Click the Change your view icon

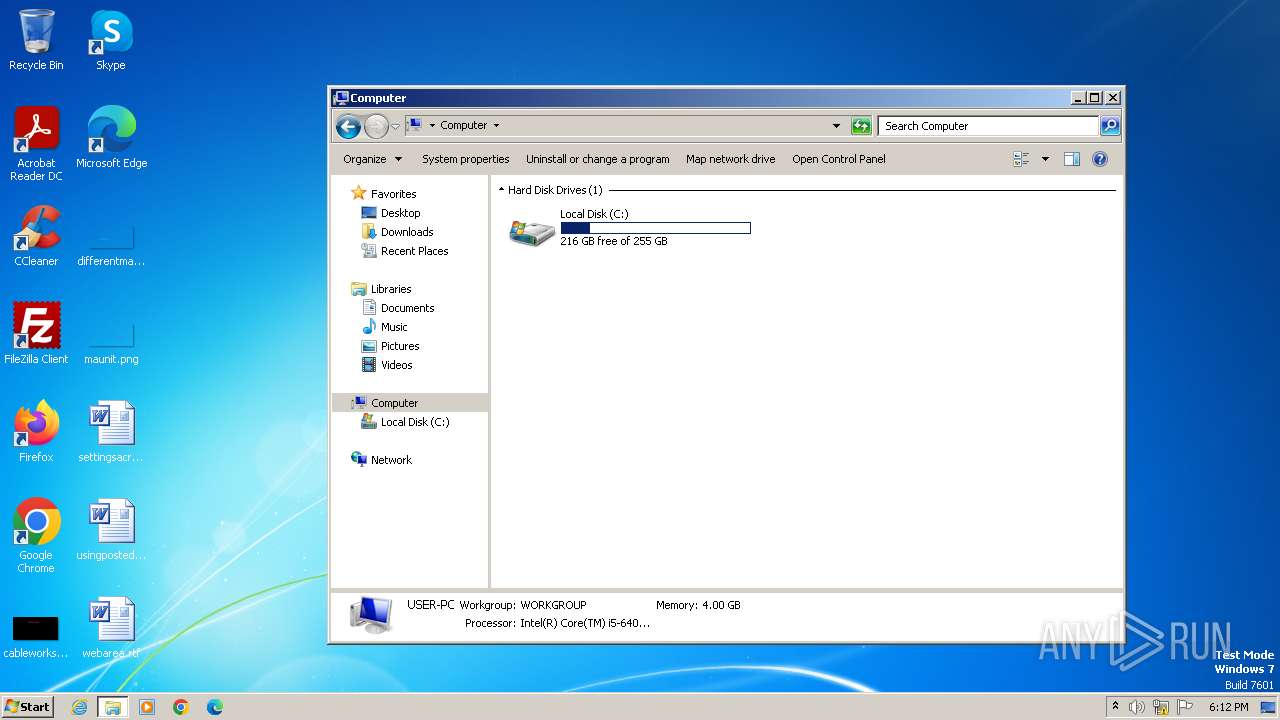point(1021,159)
